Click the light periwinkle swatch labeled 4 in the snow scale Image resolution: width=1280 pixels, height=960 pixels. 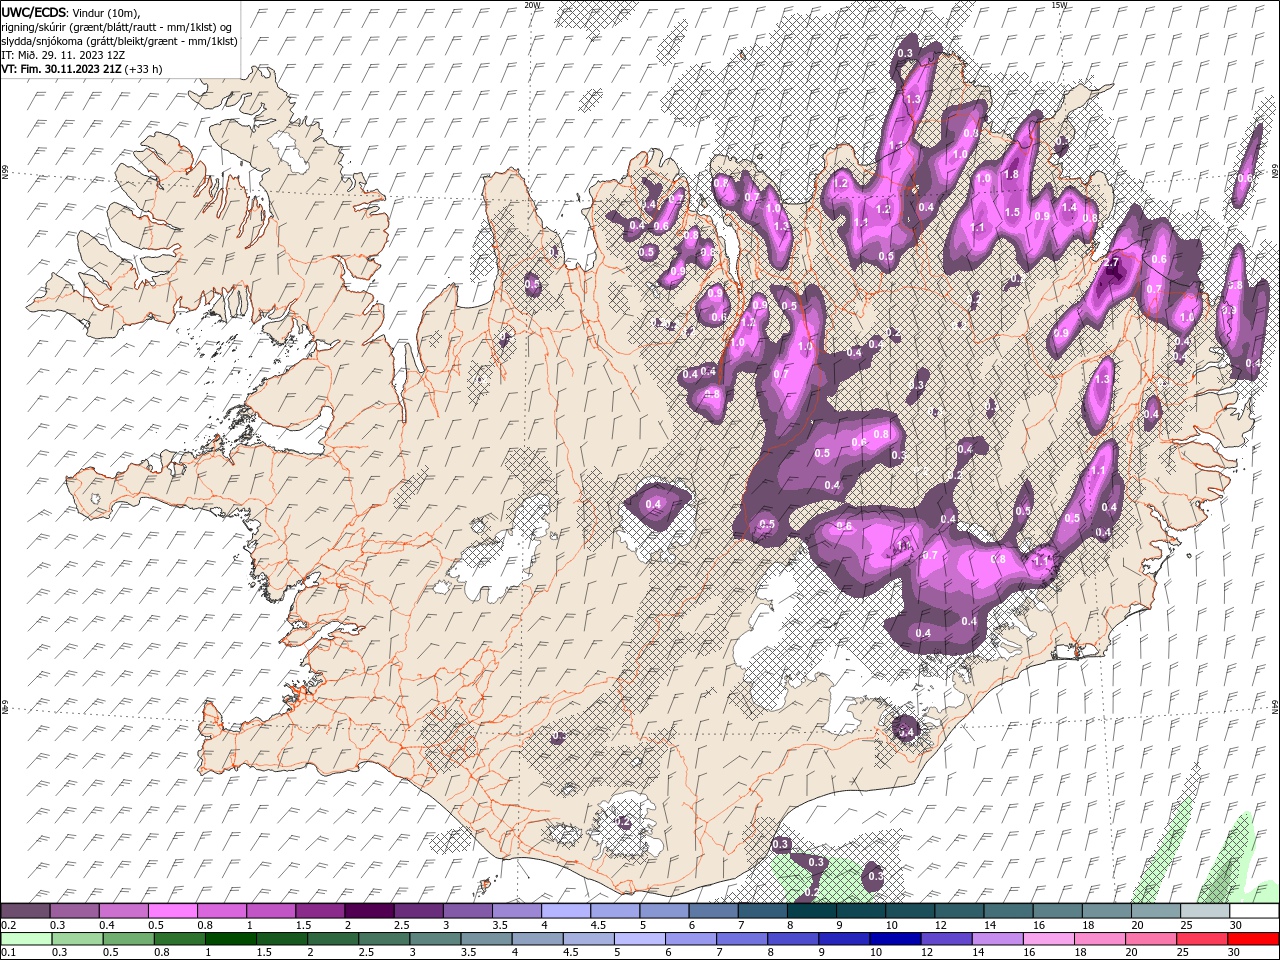(565, 911)
